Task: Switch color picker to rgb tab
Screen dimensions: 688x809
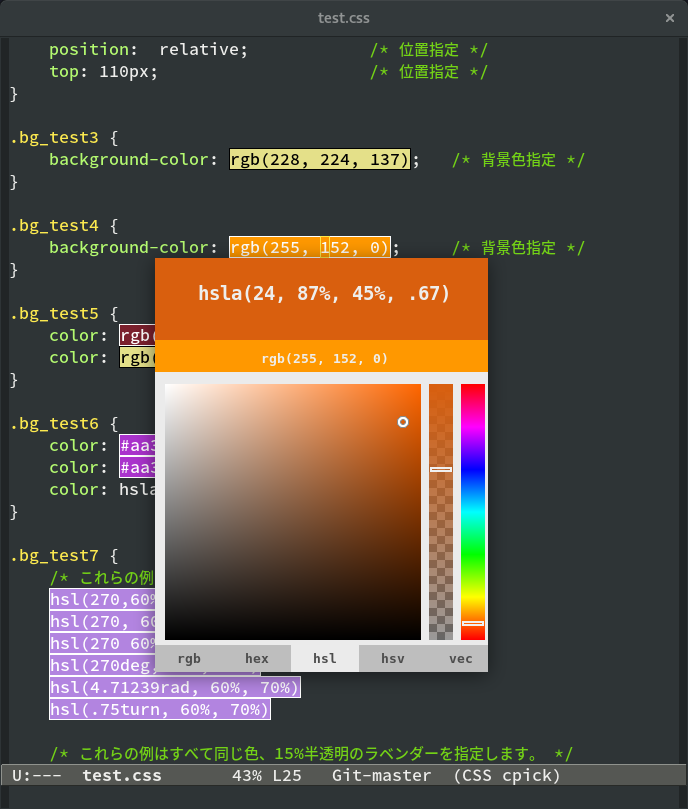Action: (x=189, y=658)
